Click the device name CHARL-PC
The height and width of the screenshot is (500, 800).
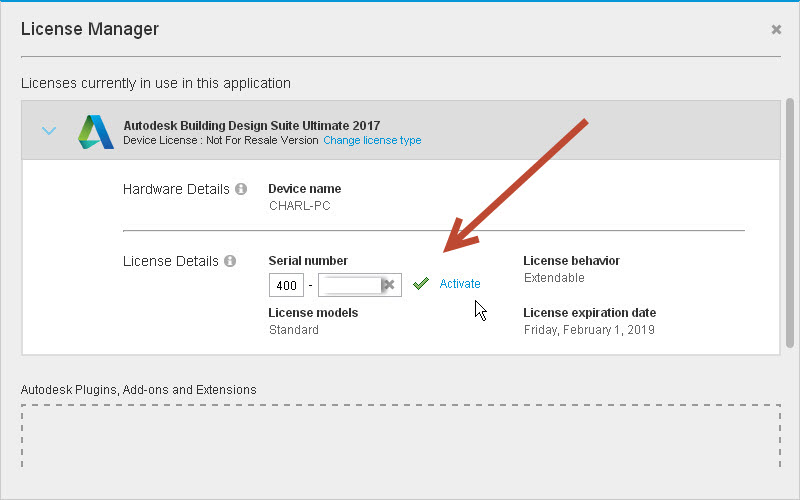[x=299, y=206]
